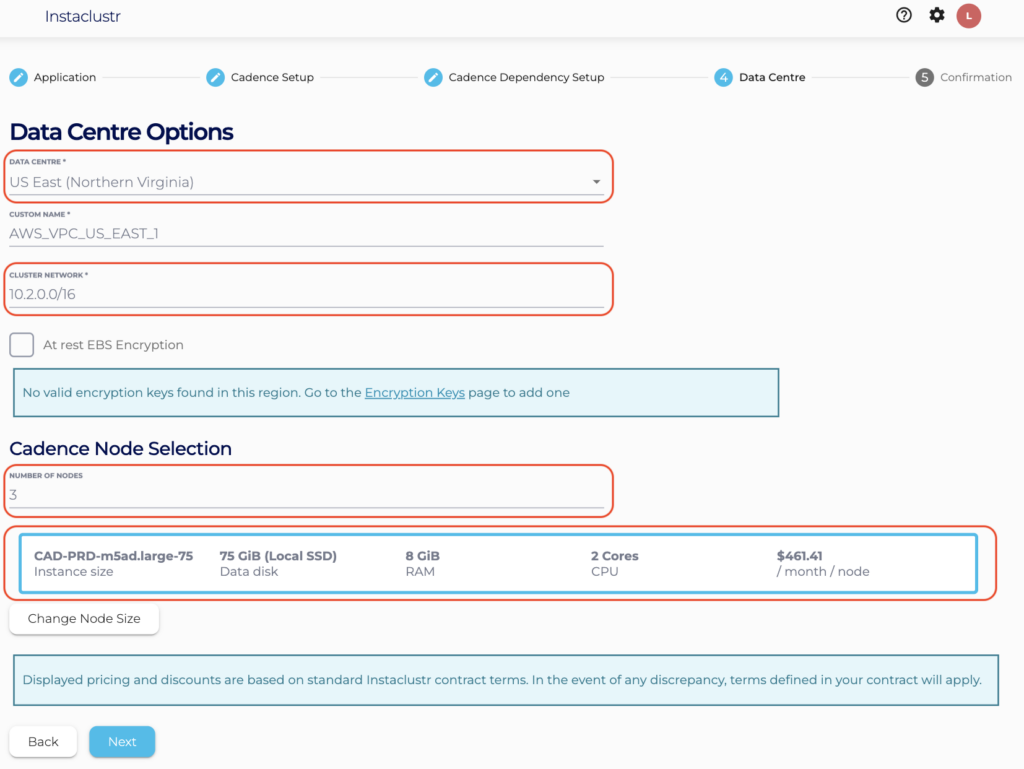
Task: Click the Instaclustr logo text
Action: pyautogui.click(x=82, y=16)
